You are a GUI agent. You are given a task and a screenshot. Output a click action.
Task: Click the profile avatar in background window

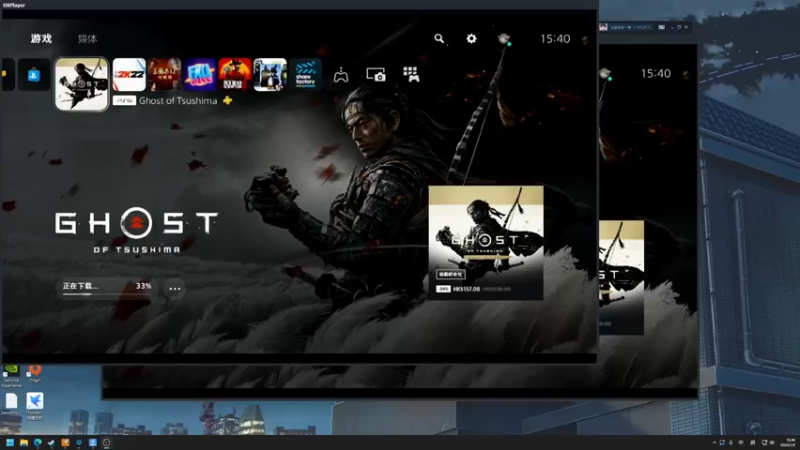click(605, 74)
